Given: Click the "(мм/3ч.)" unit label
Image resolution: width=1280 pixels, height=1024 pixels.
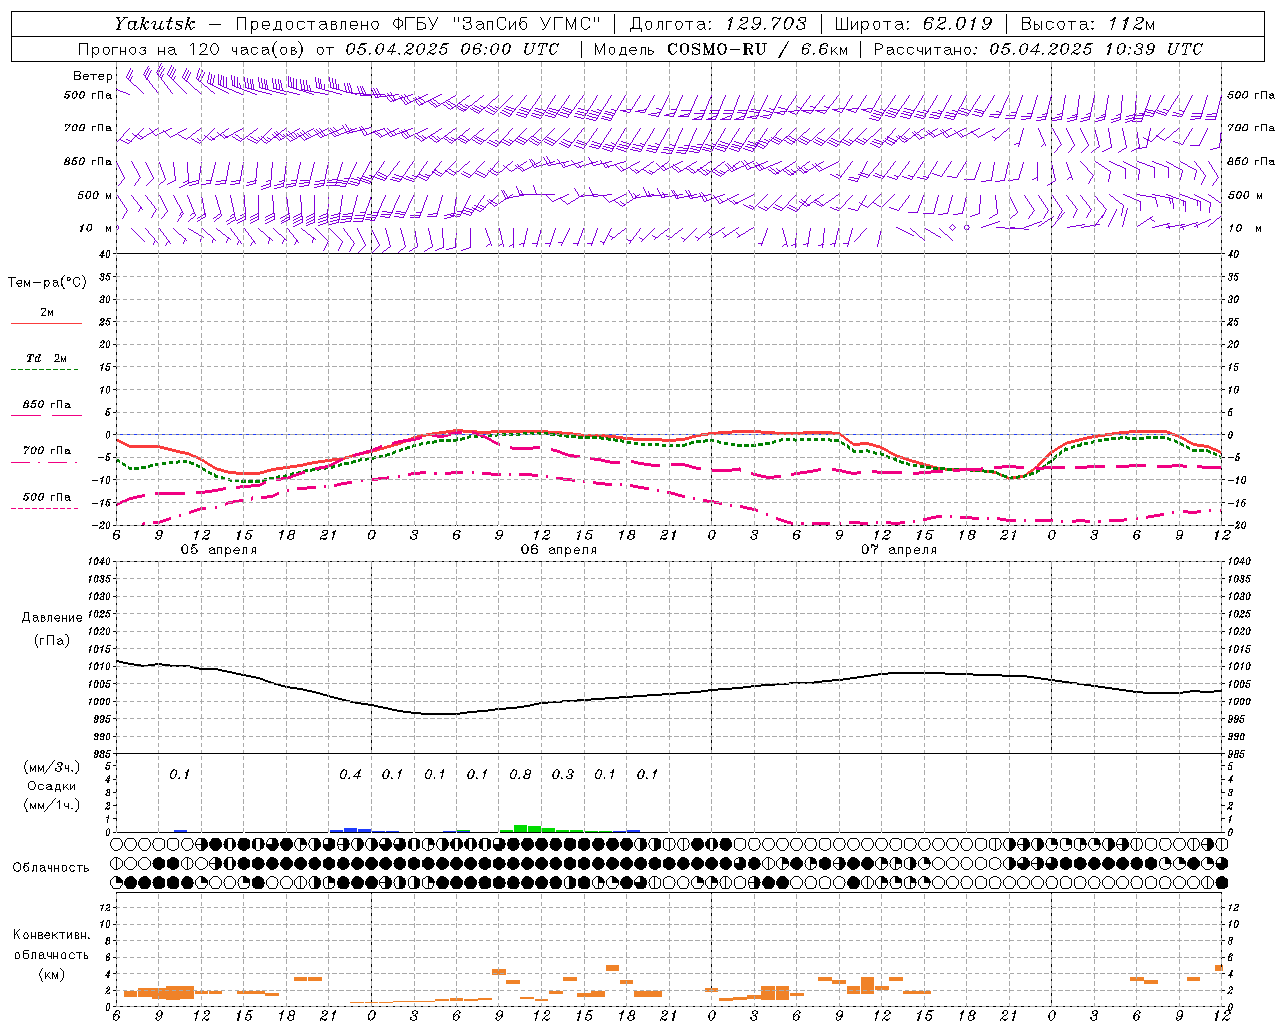Looking at the screenshot, I should 52,767.
